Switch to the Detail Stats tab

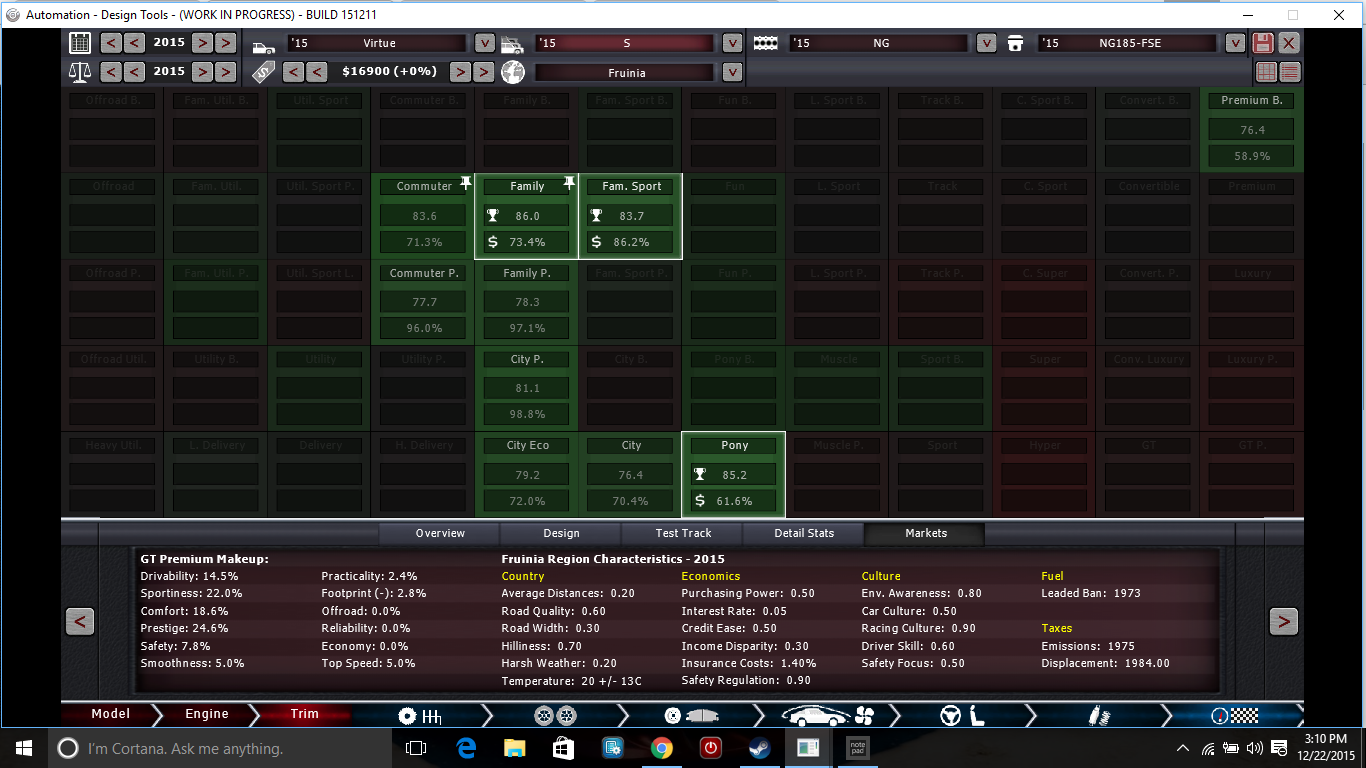804,533
